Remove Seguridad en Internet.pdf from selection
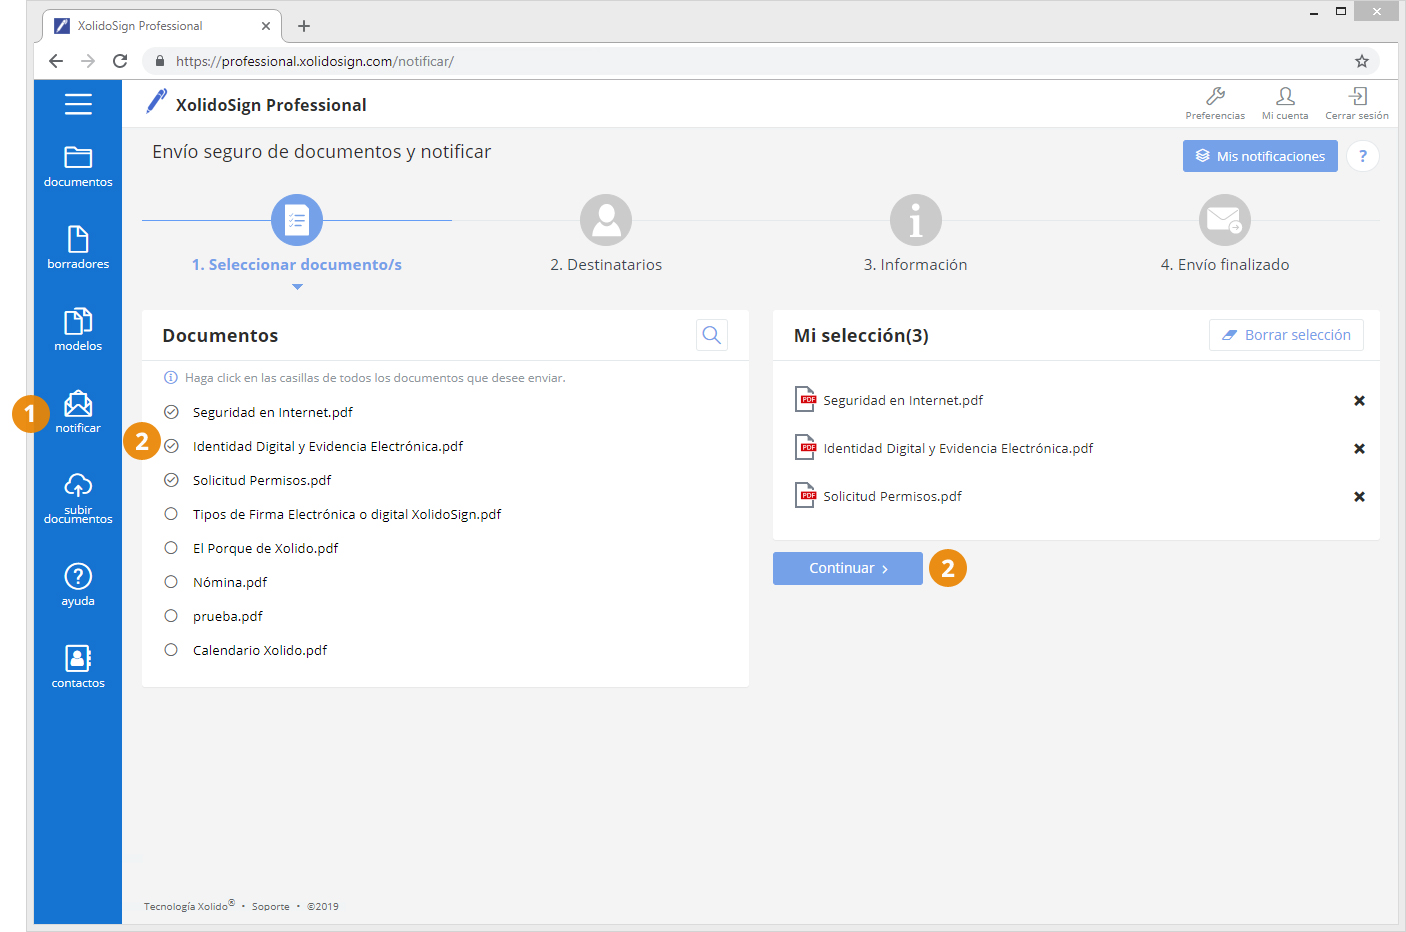Screen dimensions: 1406x932 pyautogui.click(x=1359, y=401)
